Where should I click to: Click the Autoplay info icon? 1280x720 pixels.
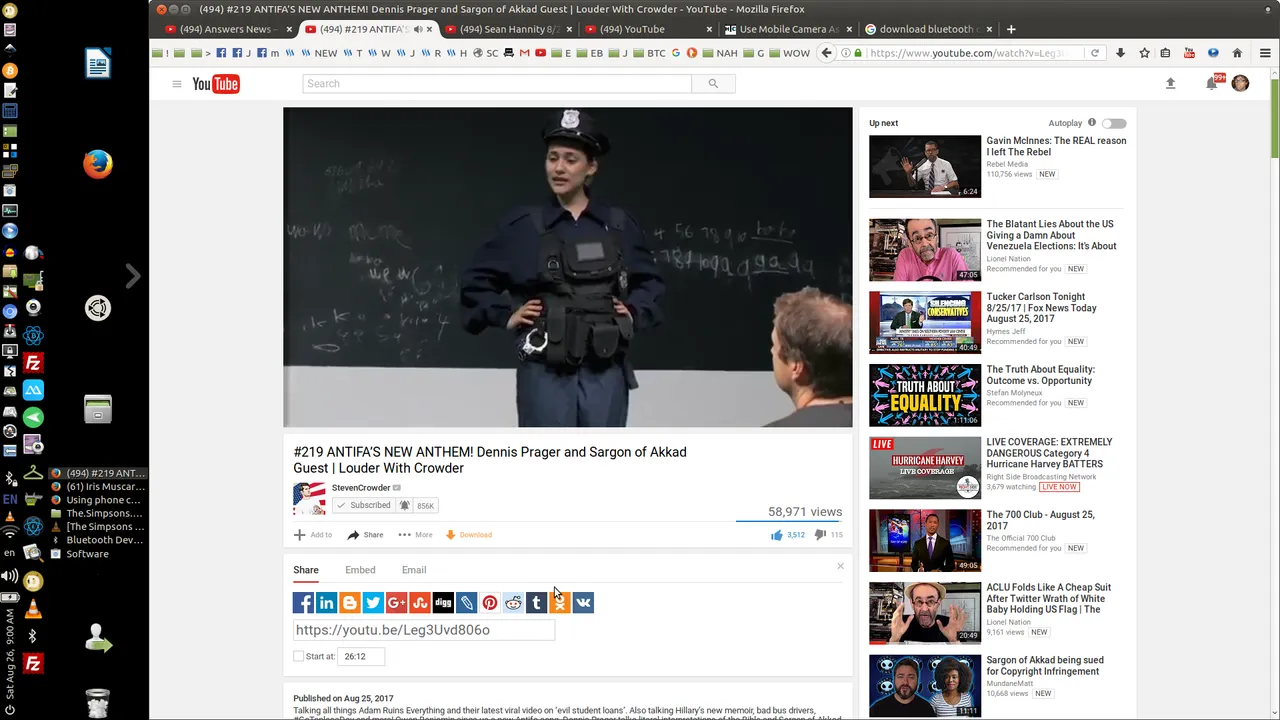(x=1092, y=123)
